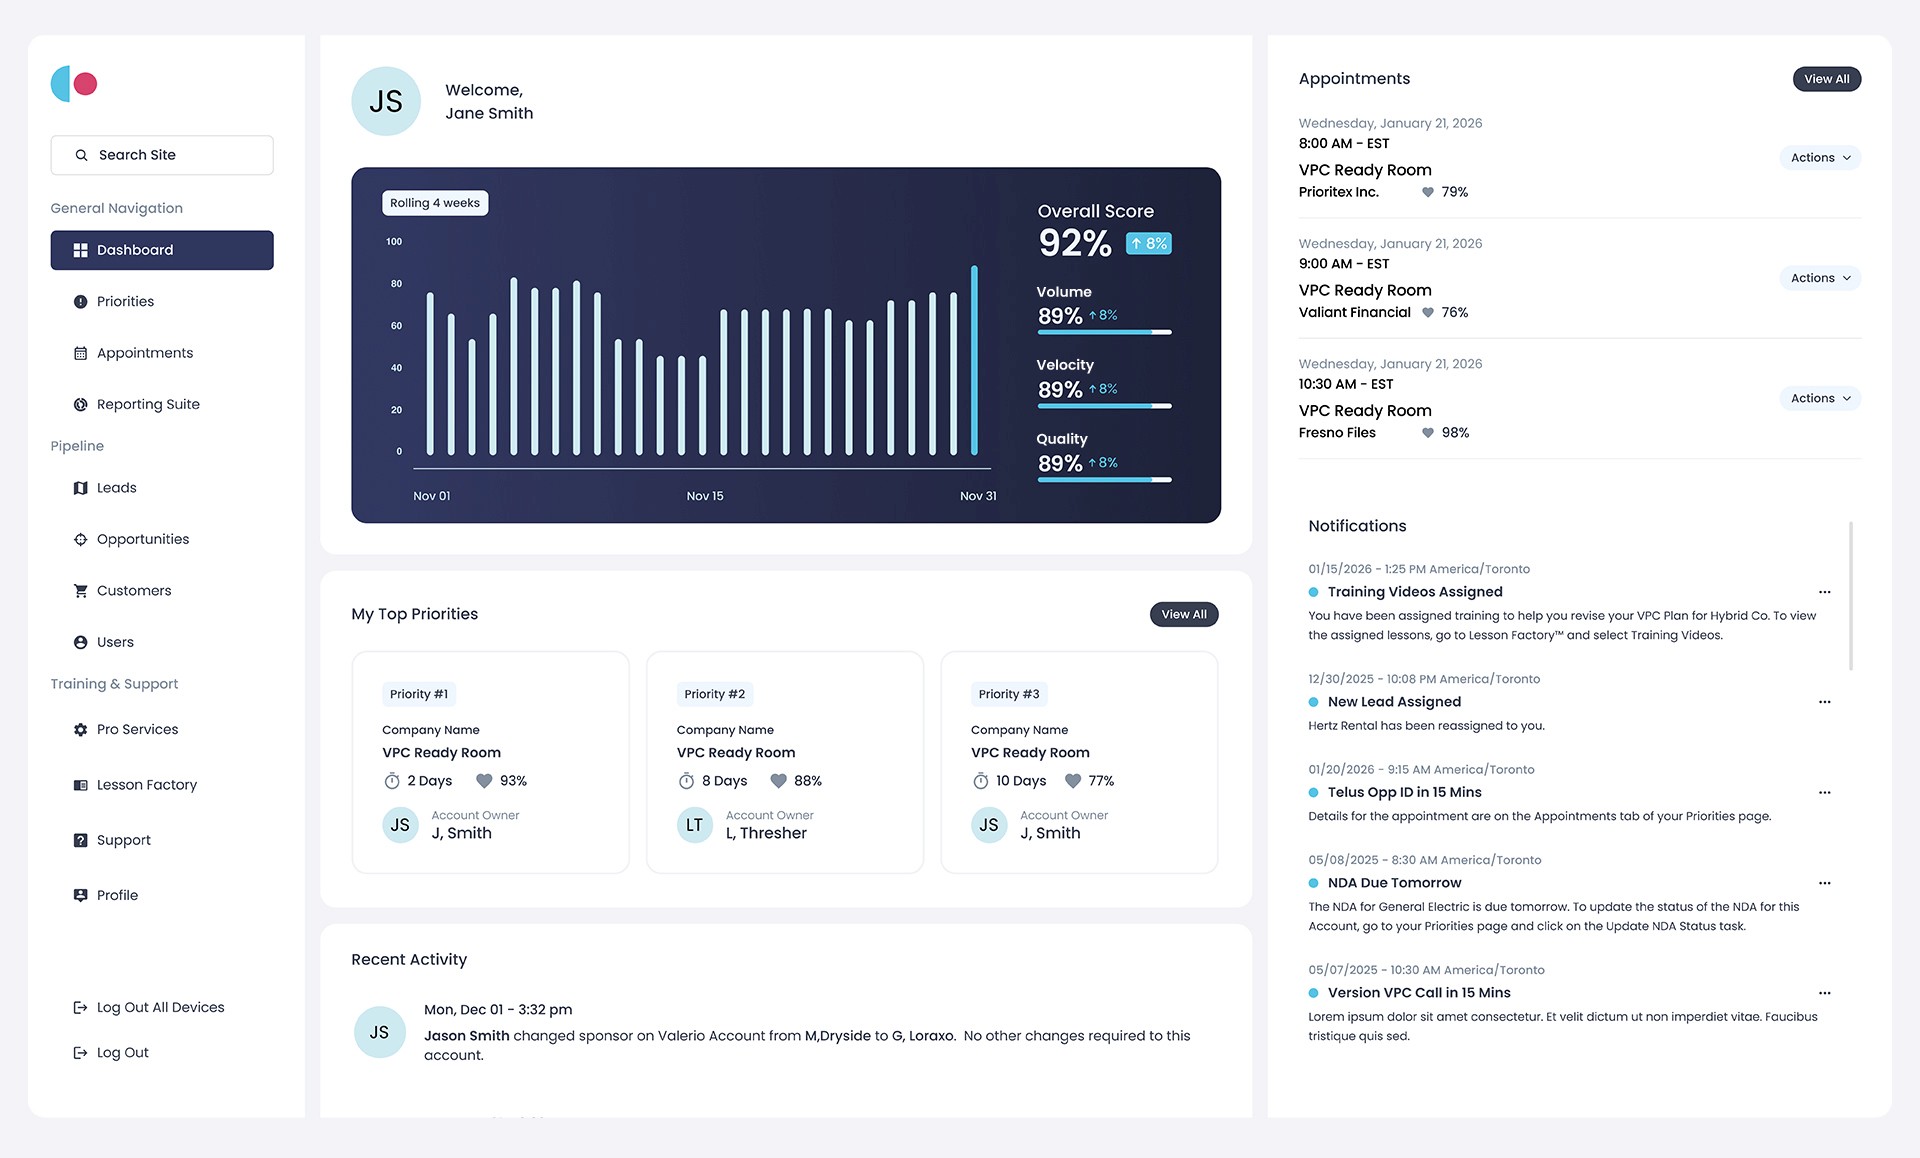
Task: Click the Leads map icon
Action: pos(80,488)
